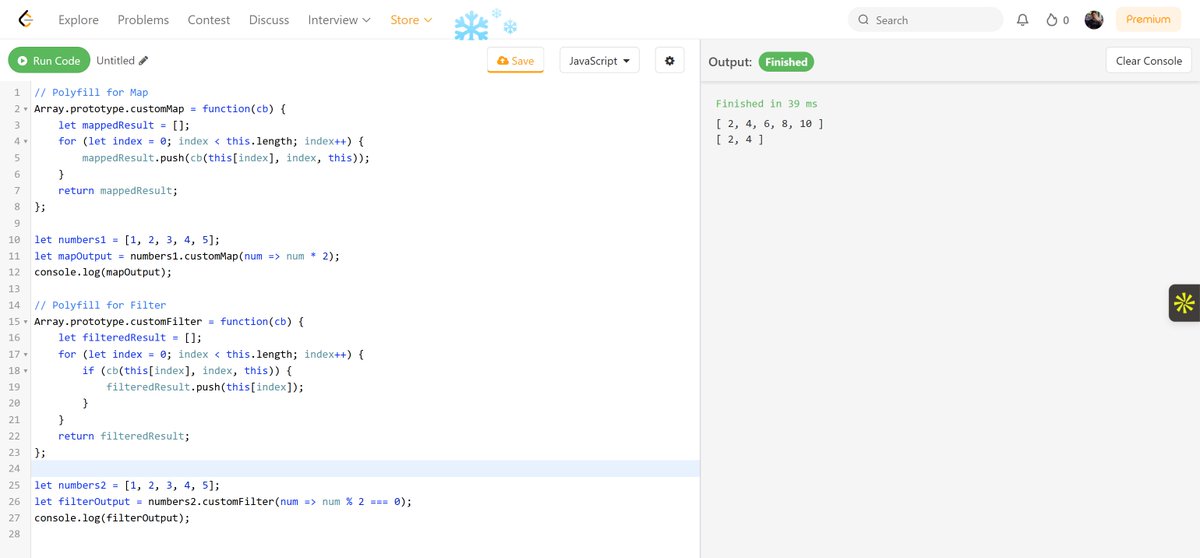Click 'filteredResult.push(this[index]);' line

[x=205, y=387]
